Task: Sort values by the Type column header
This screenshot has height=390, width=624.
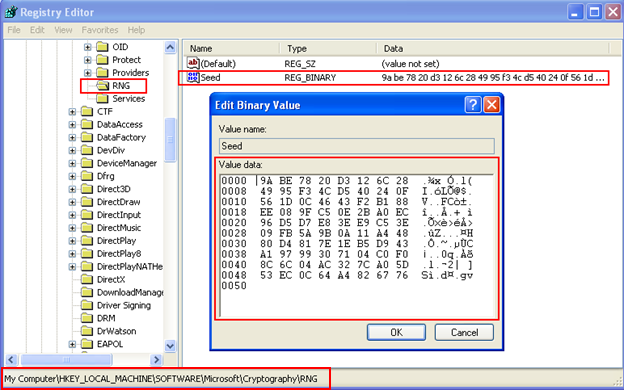Action: tap(329, 49)
